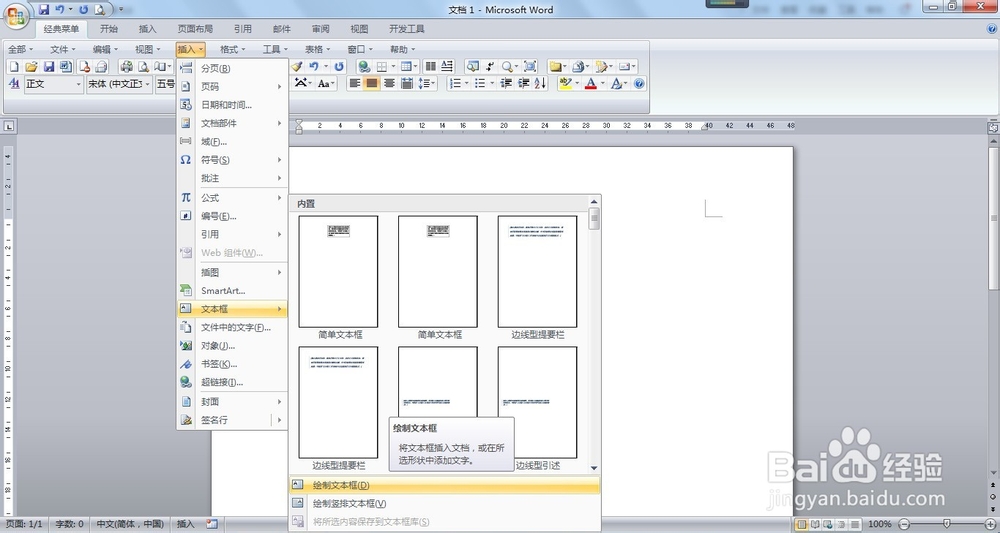1000x533 pixels.
Task: Click the Align Left icon
Action: click(355, 84)
